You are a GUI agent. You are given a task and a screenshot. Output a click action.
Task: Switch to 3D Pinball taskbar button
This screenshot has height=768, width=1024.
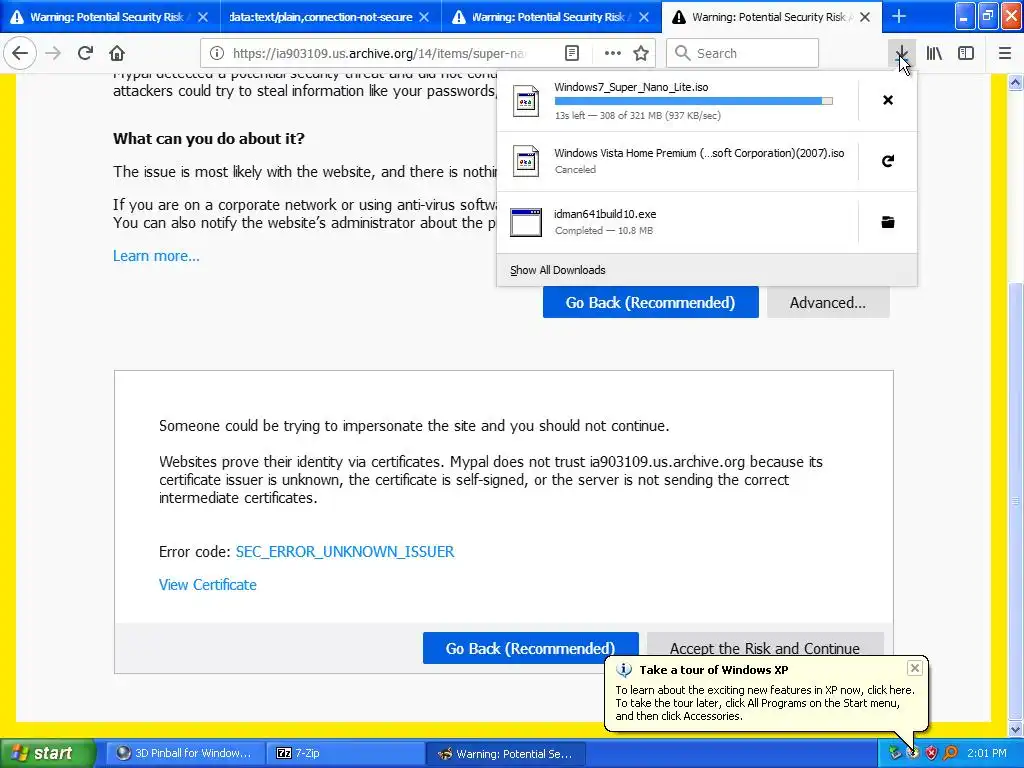184,753
